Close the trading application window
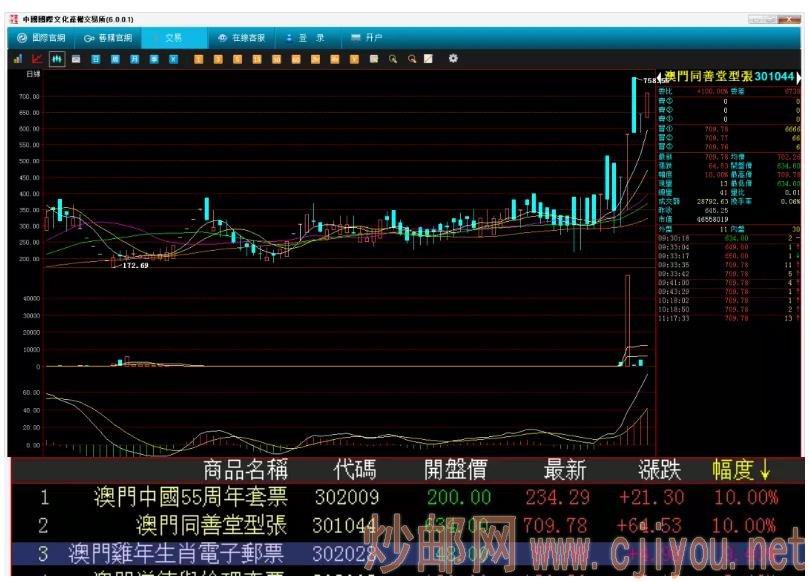Viewport: 809px width, 582px height. tap(789, 19)
